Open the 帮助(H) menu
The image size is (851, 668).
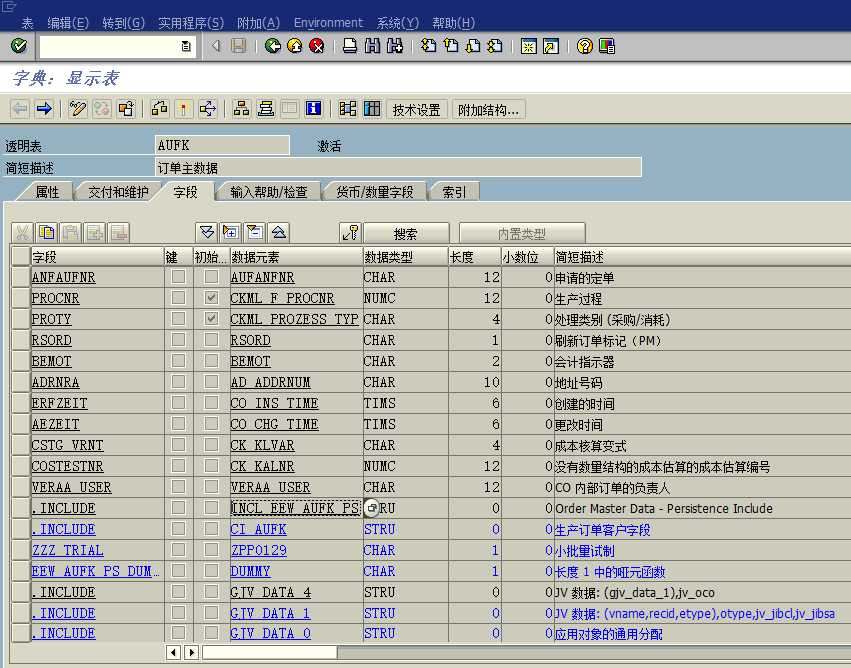tap(453, 23)
